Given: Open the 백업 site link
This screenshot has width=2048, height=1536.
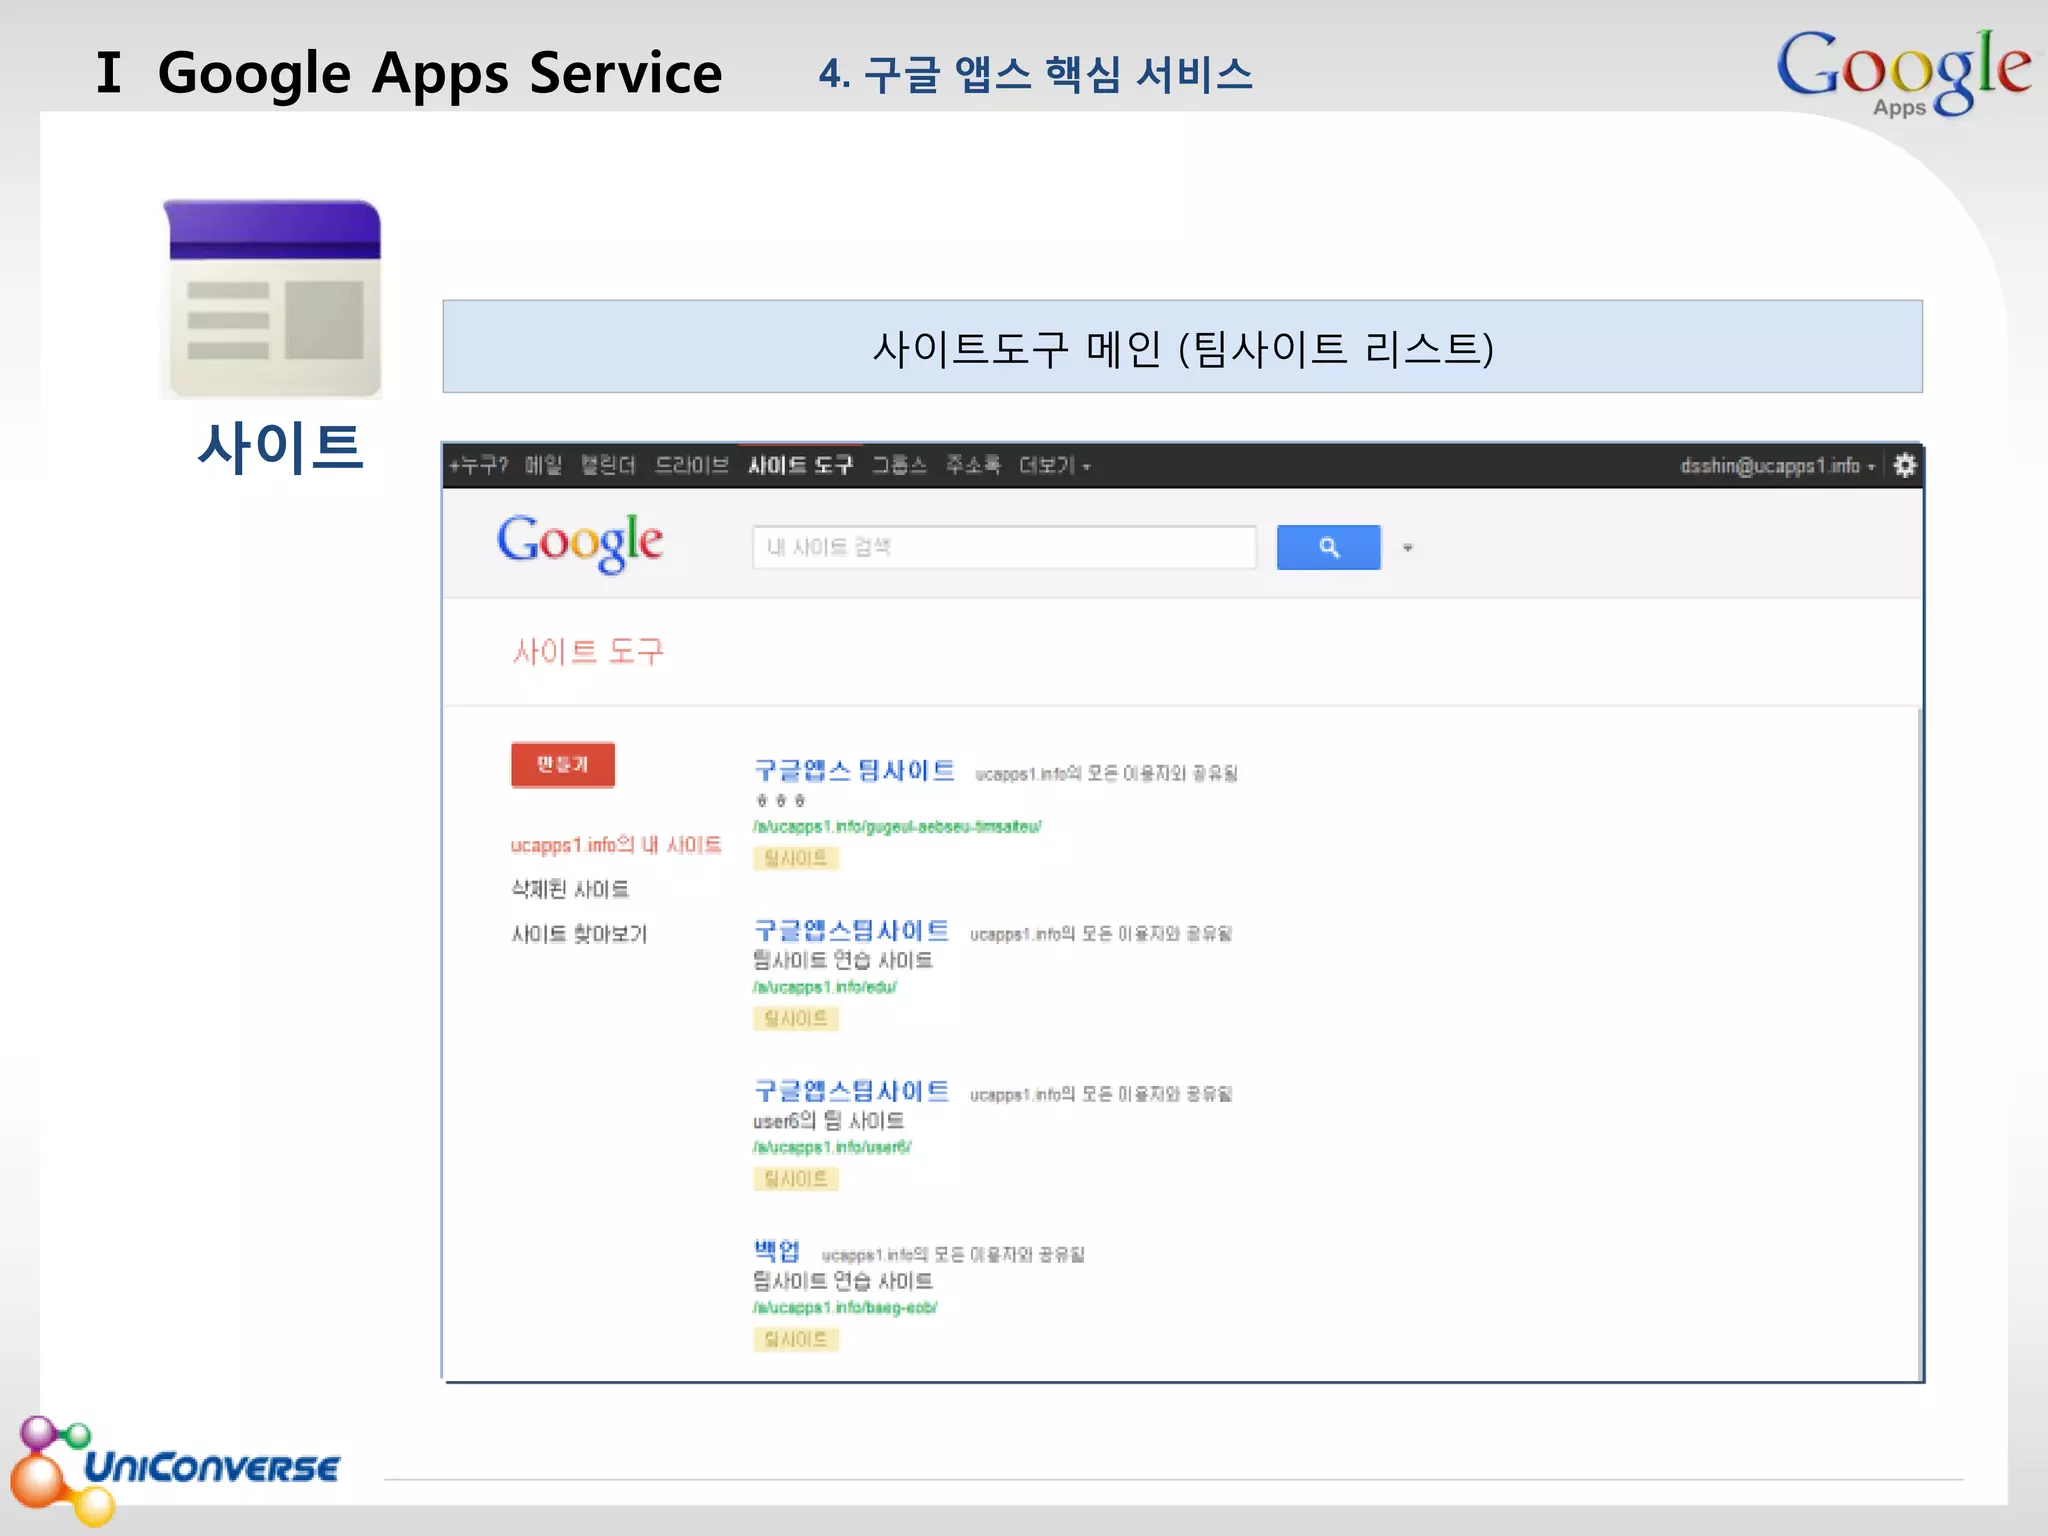Looking at the screenshot, I should point(777,1250).
